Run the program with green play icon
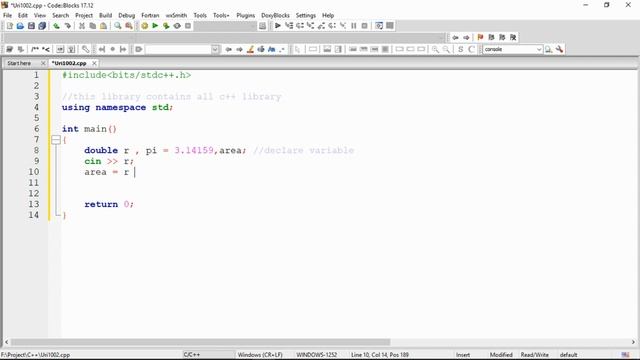Image resolution: width=640 pixels, height=360 pixels. [x=155, y=26]
